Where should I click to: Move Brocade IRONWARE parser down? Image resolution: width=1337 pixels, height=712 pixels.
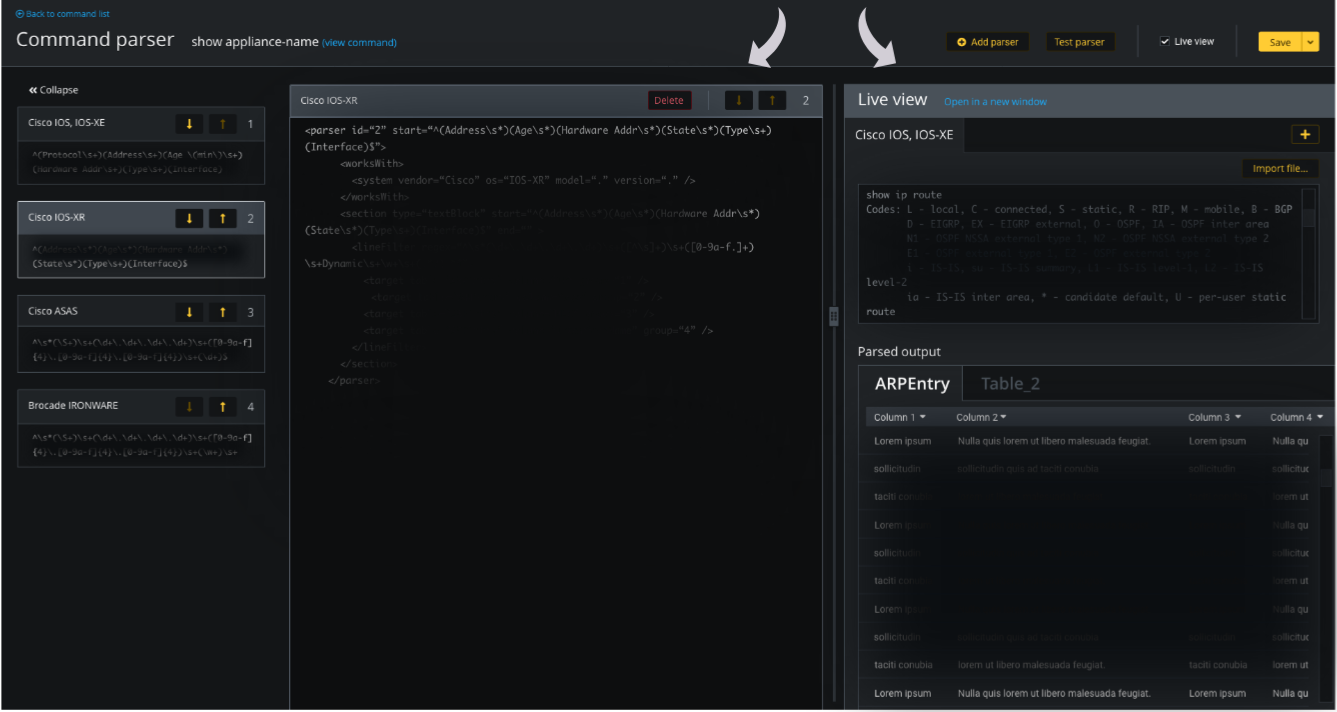189,406
